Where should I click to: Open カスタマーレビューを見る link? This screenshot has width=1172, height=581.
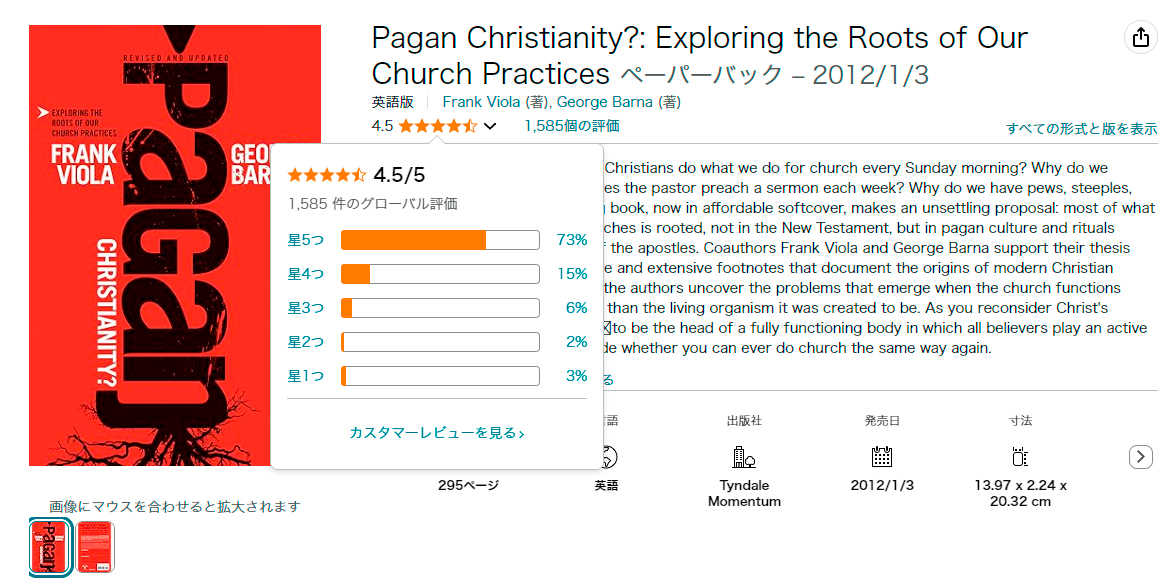coord(436,433)
